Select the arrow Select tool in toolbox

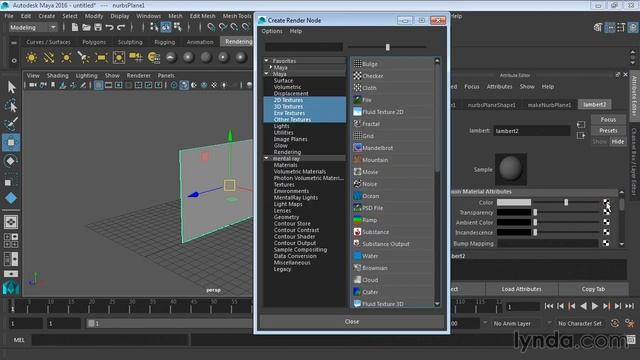[x=11, y=87]
